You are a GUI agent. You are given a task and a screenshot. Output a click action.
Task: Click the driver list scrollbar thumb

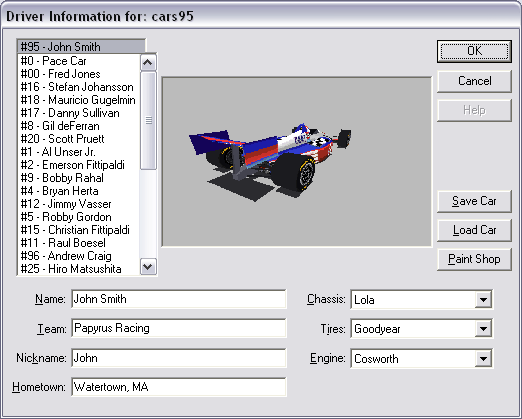tap(148, 121)
